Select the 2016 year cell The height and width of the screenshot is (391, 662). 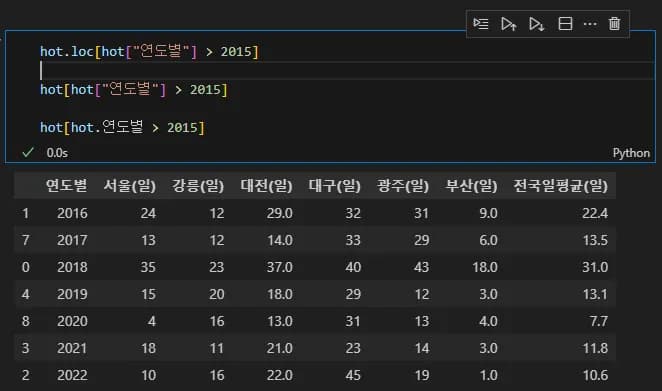point(72,213)
